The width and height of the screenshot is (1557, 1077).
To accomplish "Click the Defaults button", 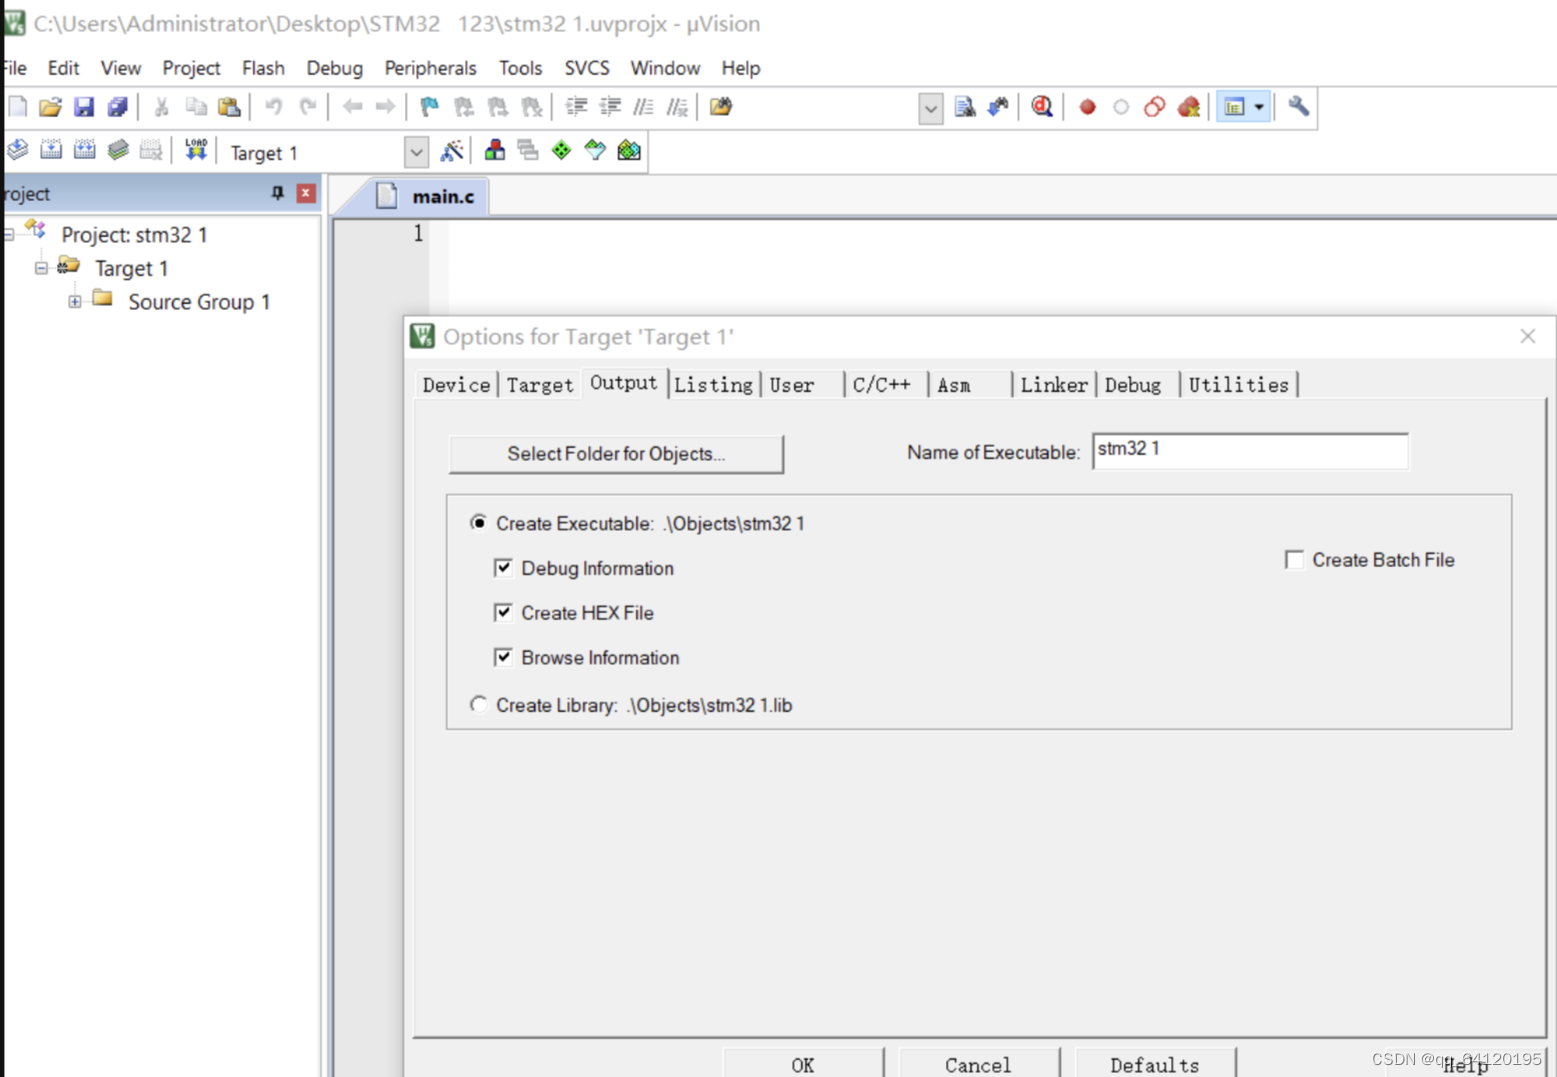I will [x=1154, y=1064].
